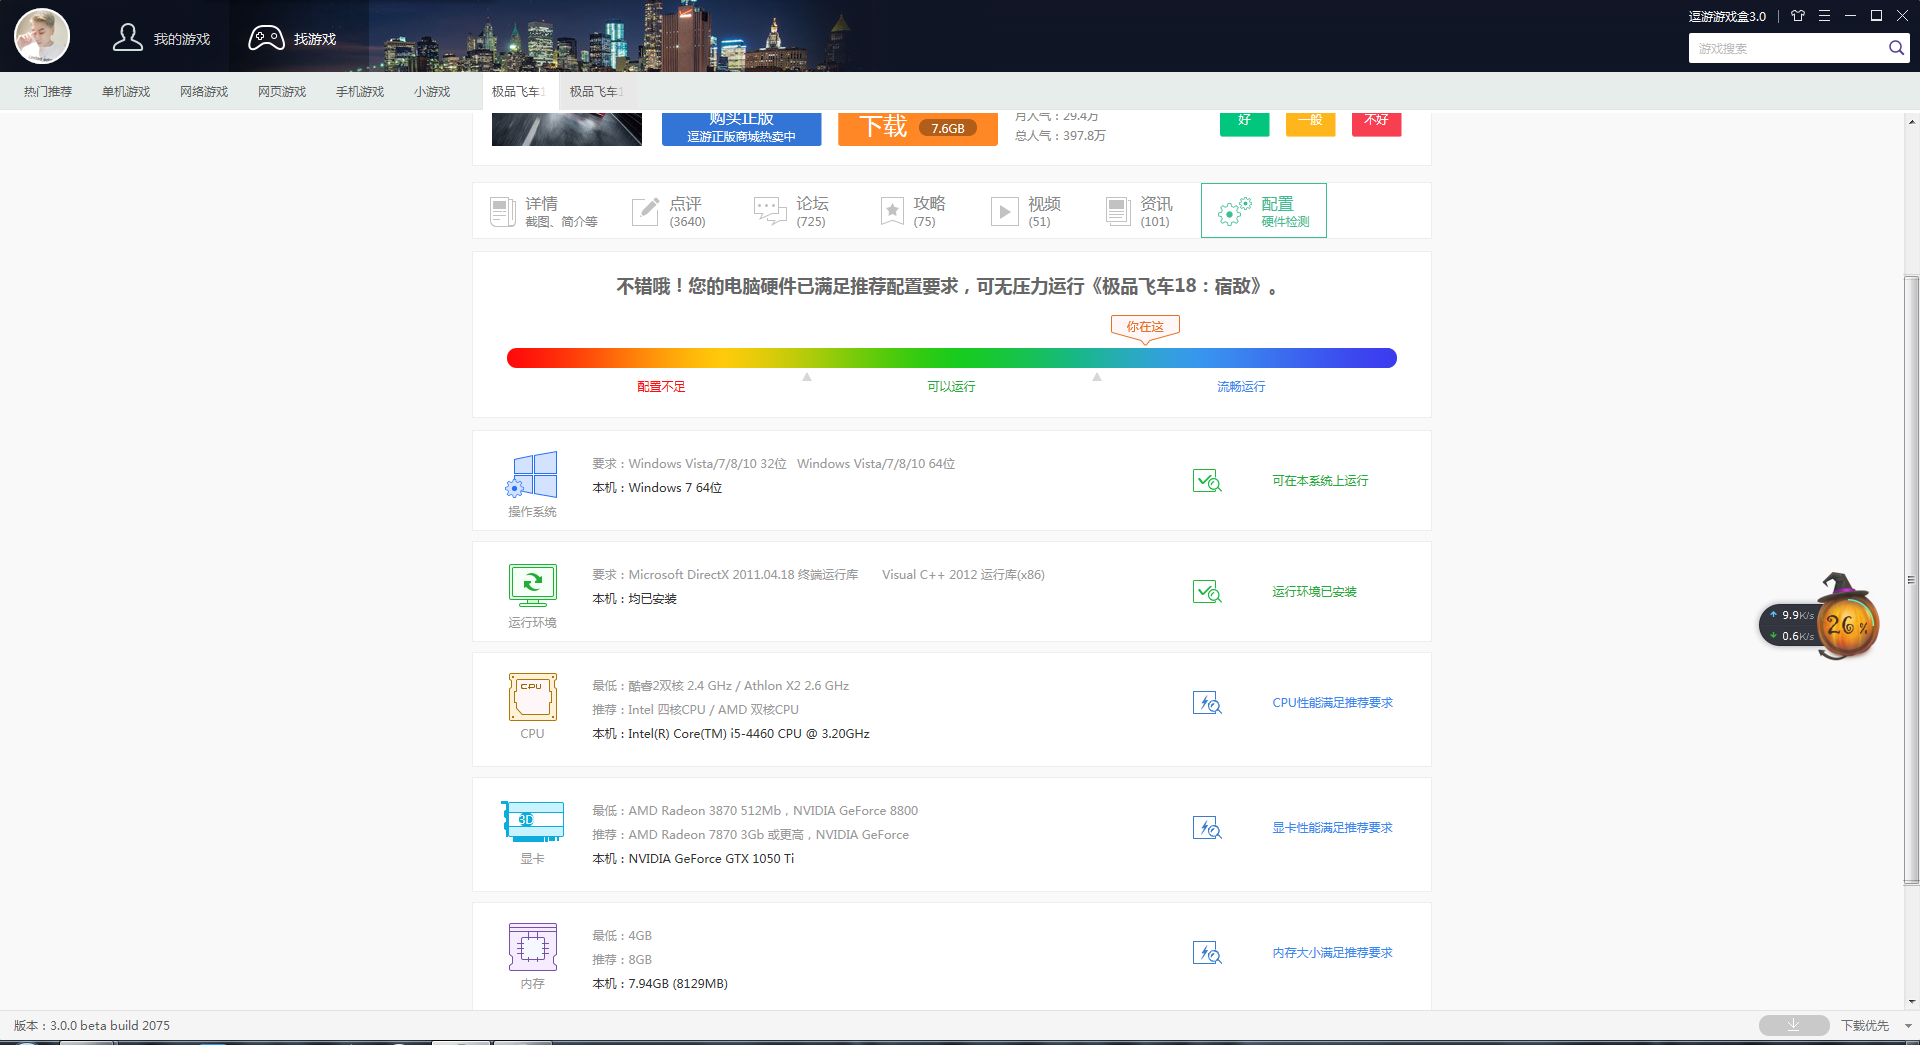Click detect icon beside CPU性能满足推荐要求
This screenshot has height=1045, width=1920.
[x=1207, y=703]
